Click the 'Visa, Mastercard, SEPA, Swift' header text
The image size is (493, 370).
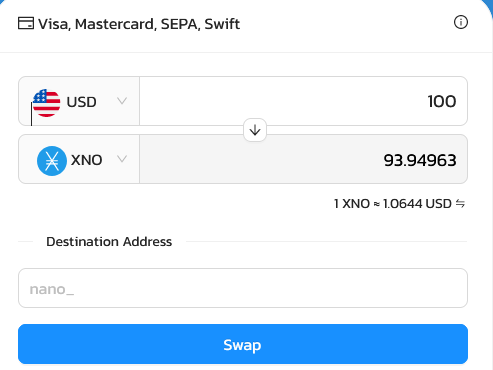139,24
